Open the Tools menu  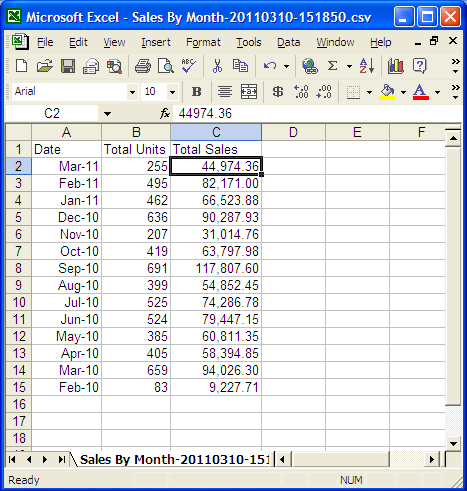click(249, 42)
